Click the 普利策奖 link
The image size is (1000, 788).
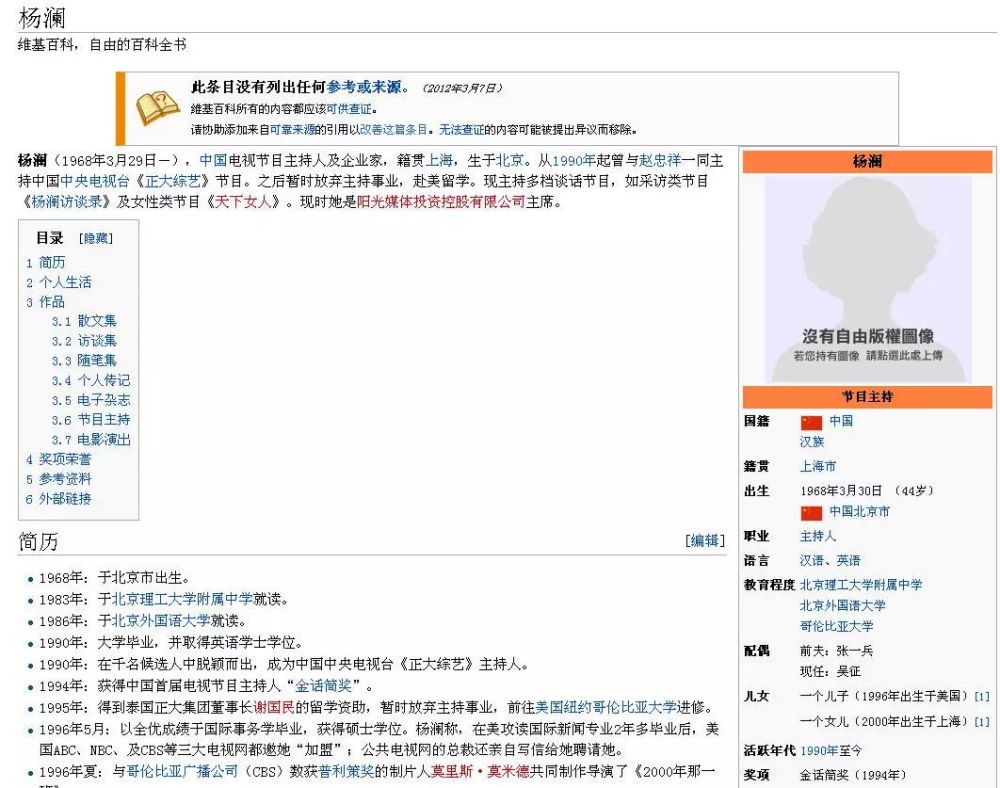click(x=346, y=772)
